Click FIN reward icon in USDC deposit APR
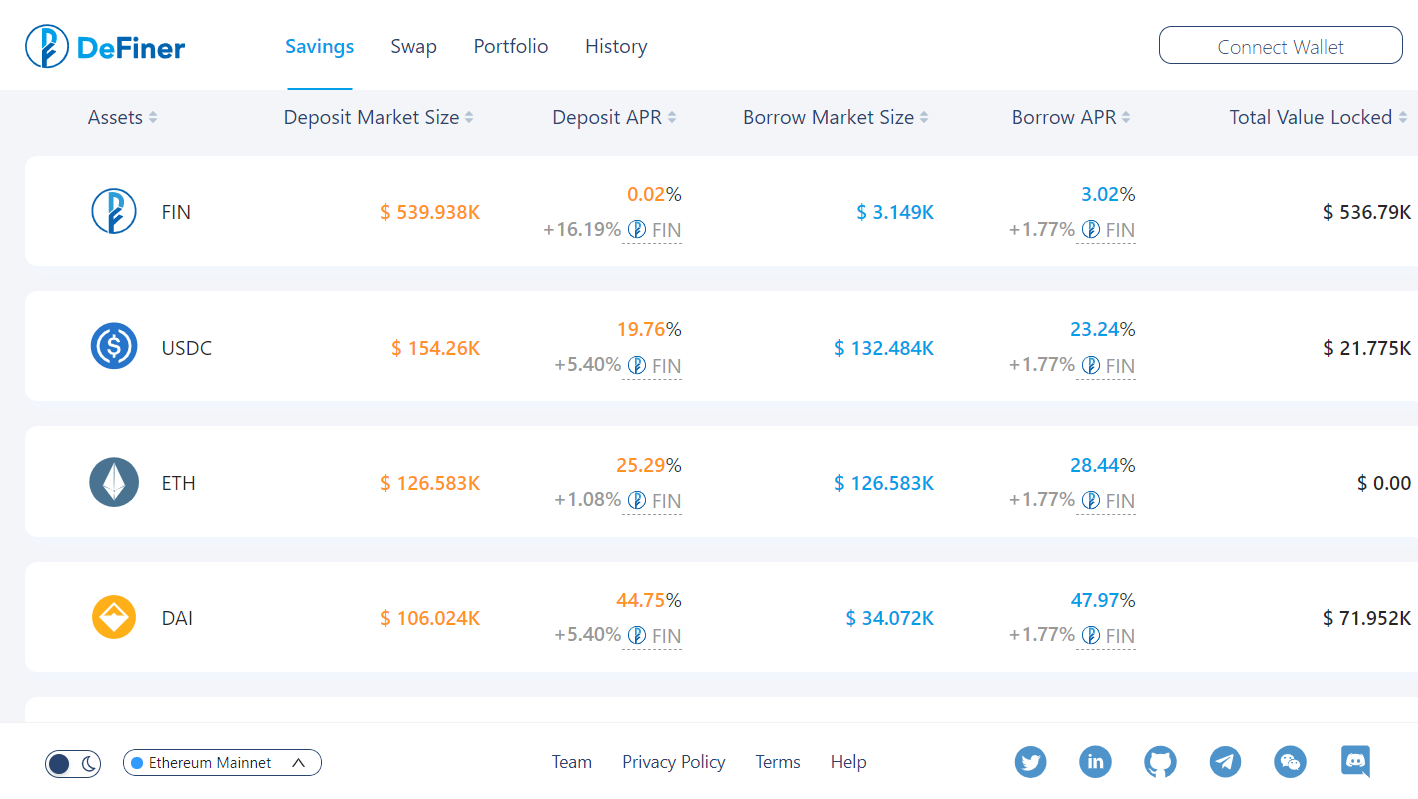The width and height of the screenshot is (1418, 799). pos(637,365)
